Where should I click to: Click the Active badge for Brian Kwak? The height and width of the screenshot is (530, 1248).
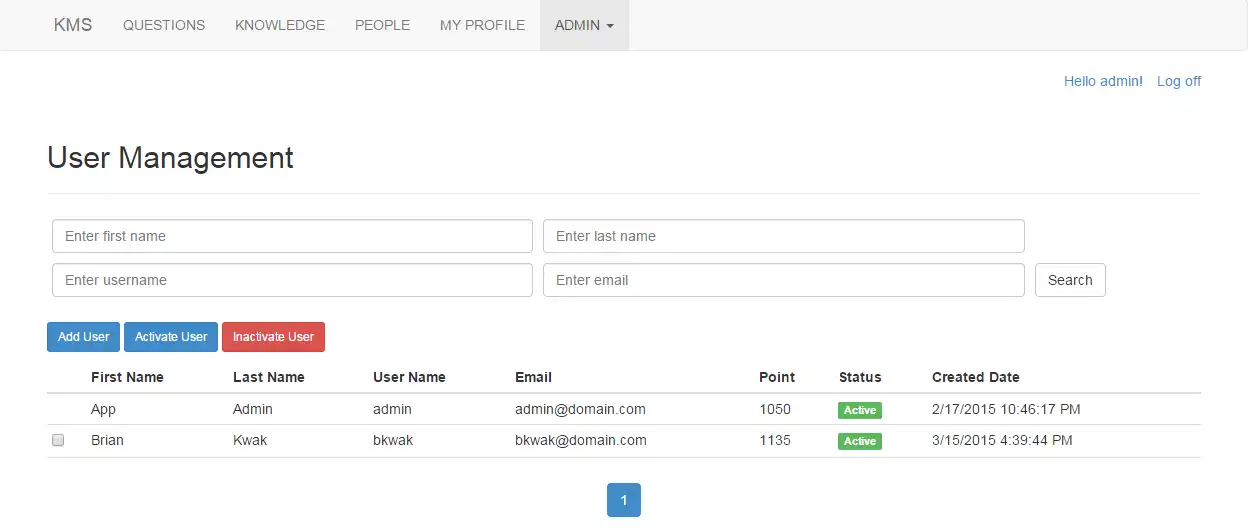(x=860, y=441)
